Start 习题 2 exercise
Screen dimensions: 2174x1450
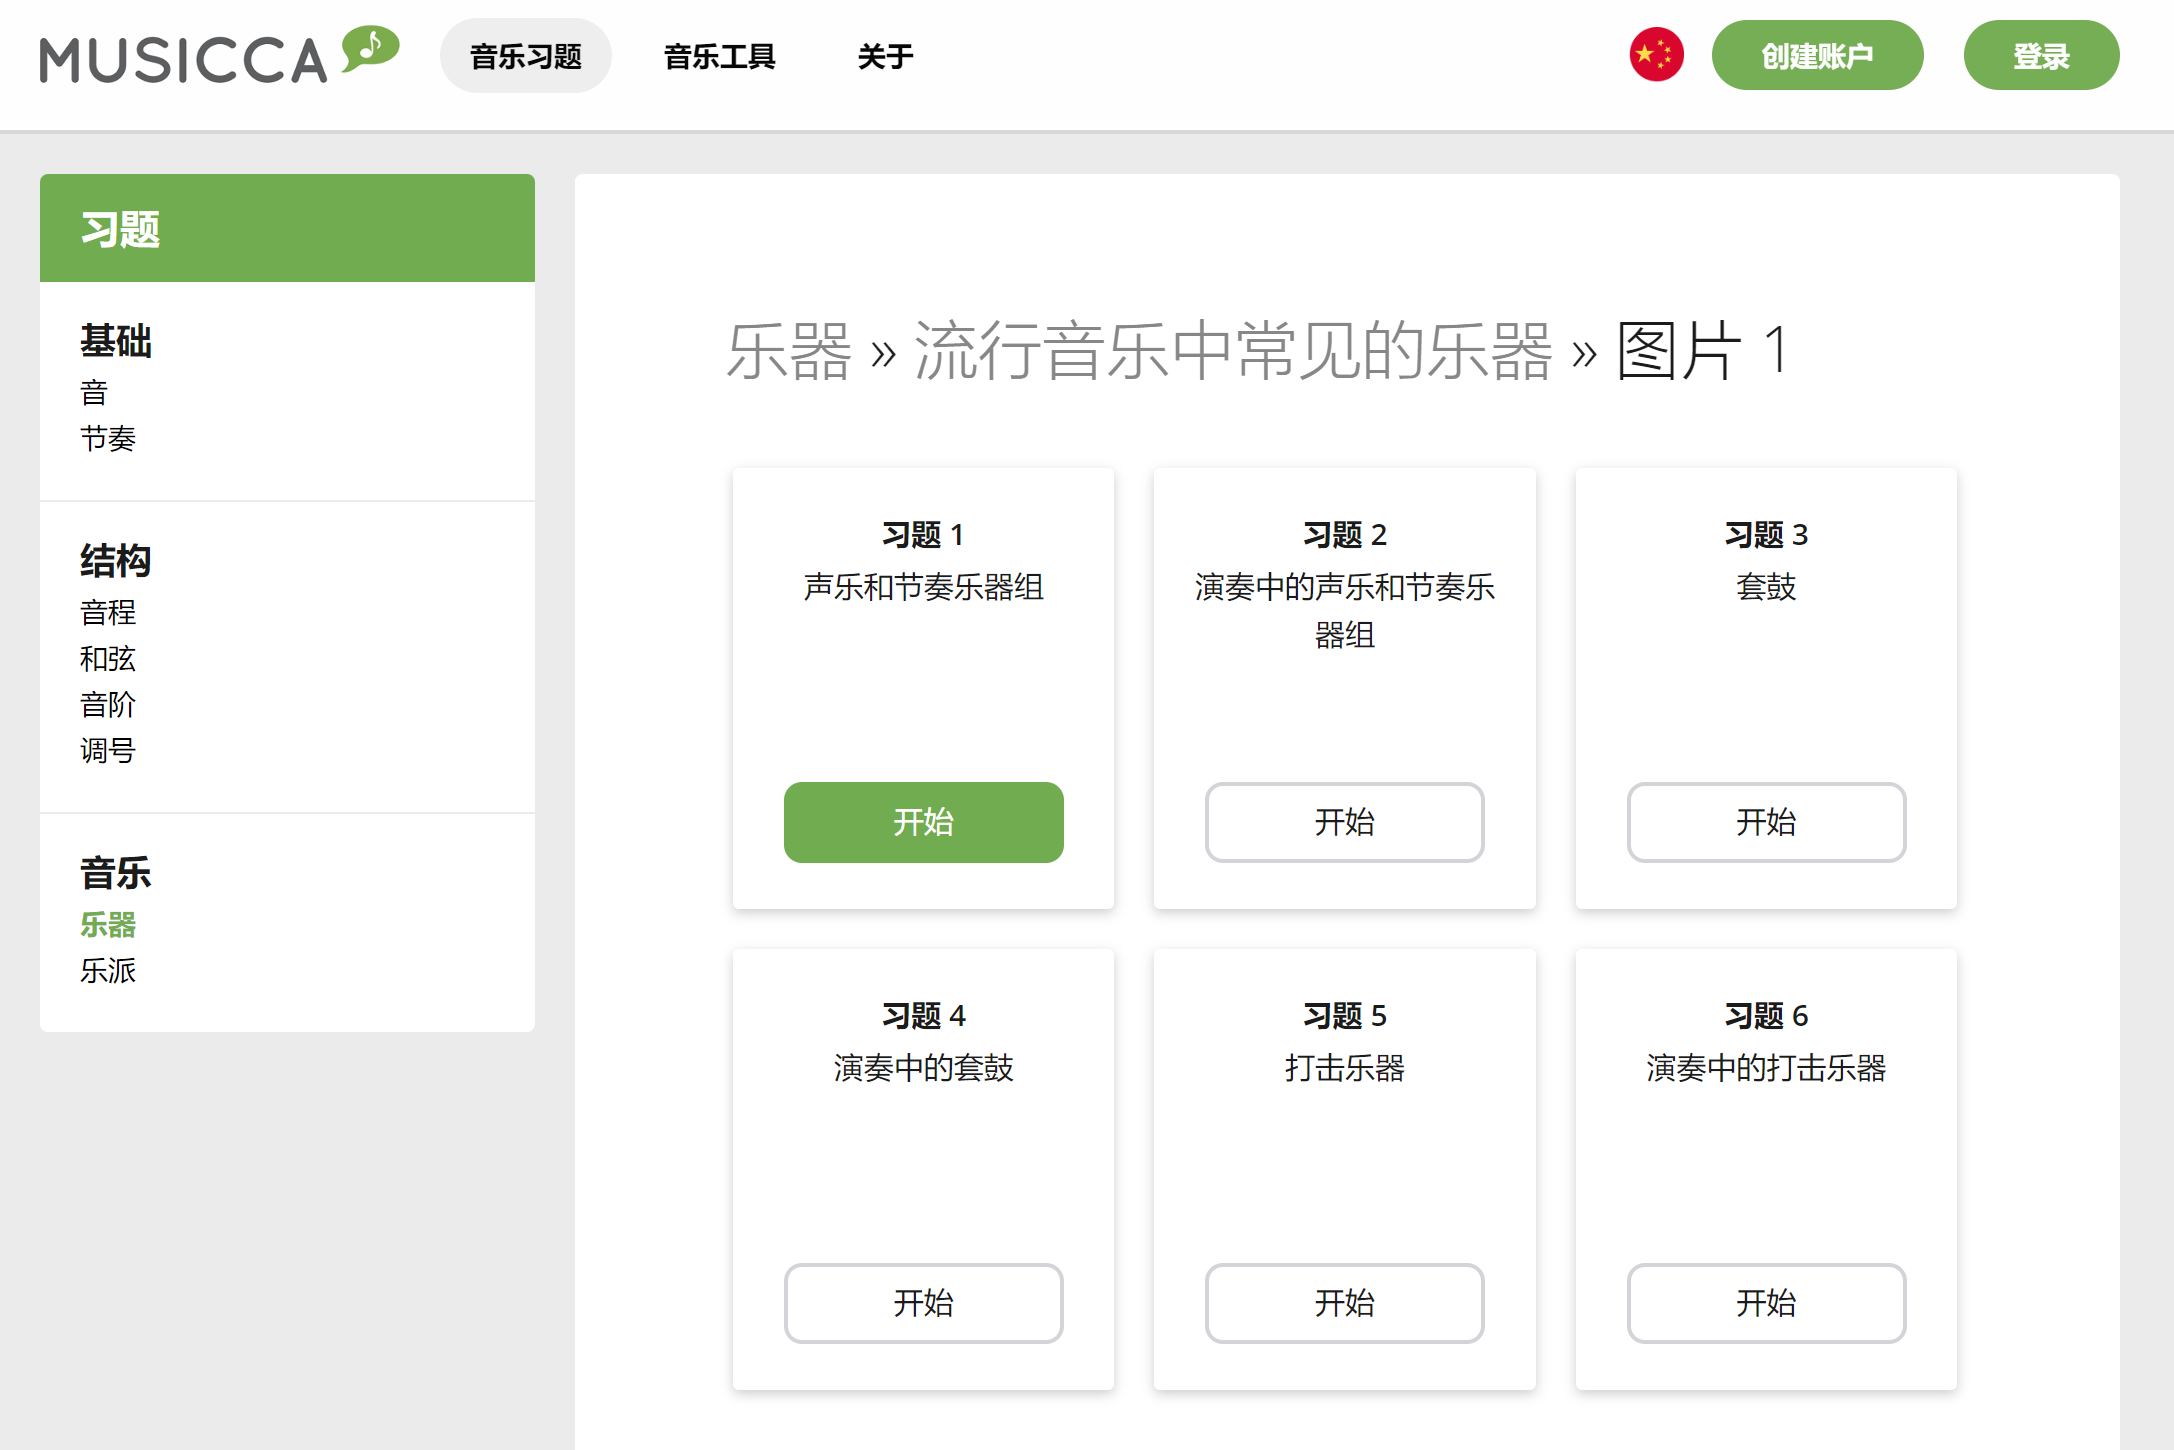(x=1343, y=822)
